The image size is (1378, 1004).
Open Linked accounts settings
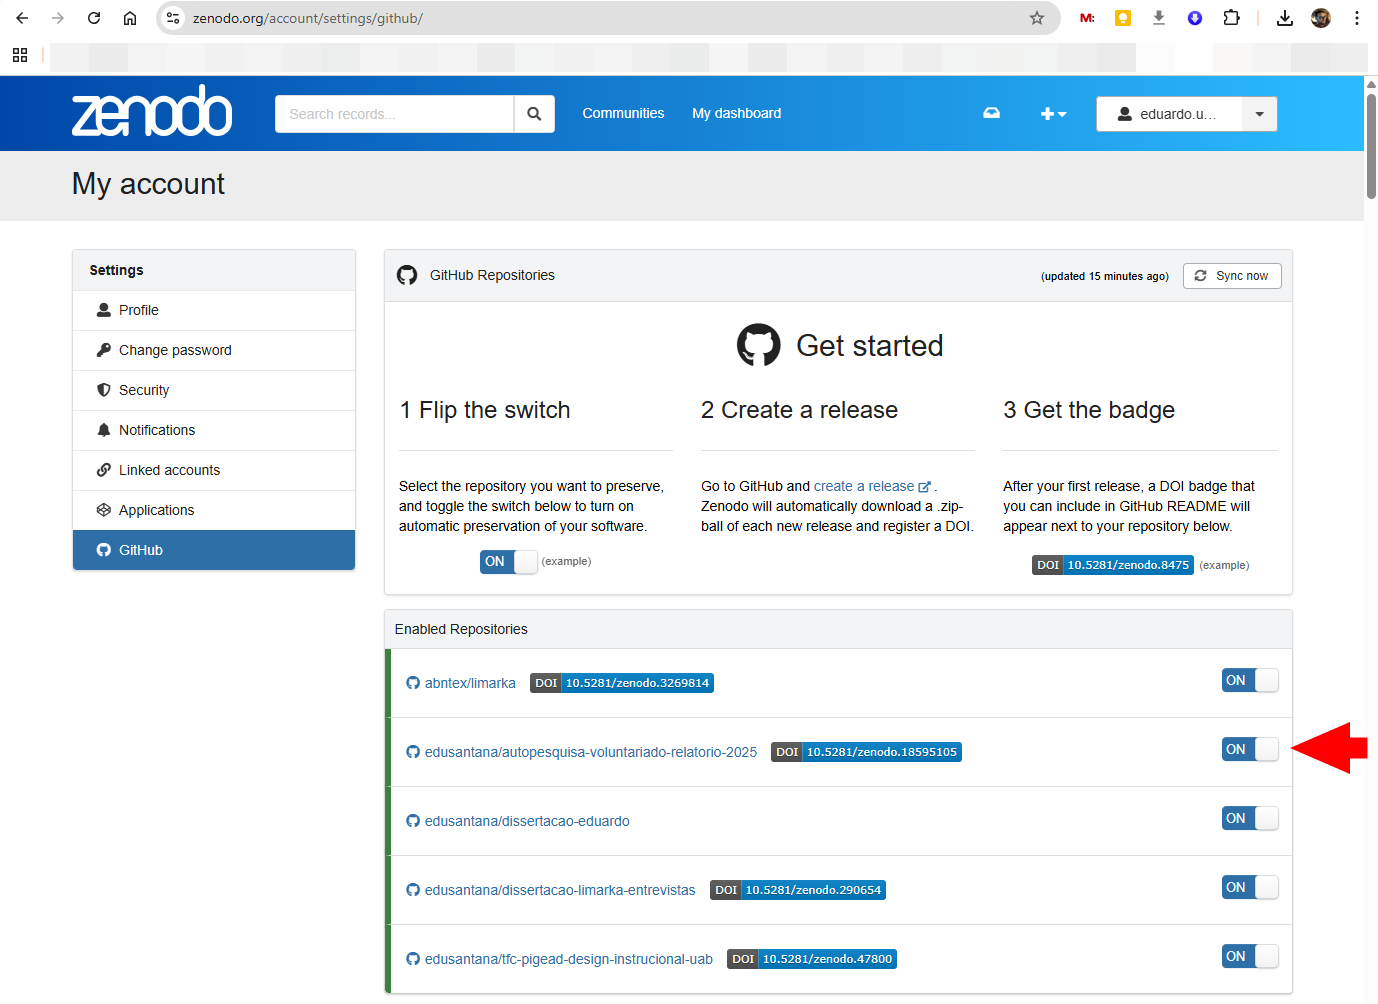point(169,470)
